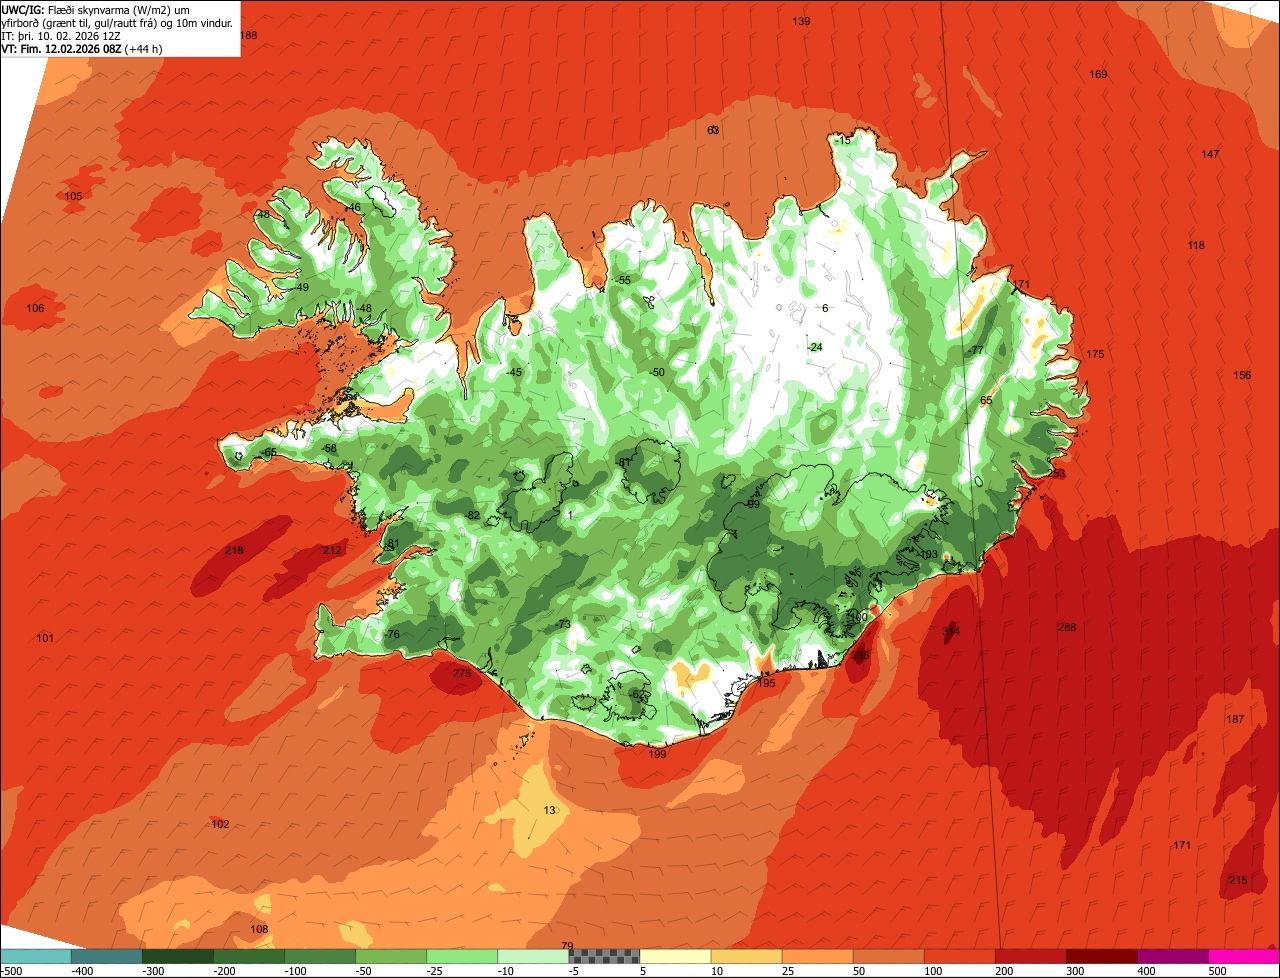Viewport: 1280px width, 978px height.
Task: Click the map value '171' in the southeast ocean
Action: (1182, 845)
